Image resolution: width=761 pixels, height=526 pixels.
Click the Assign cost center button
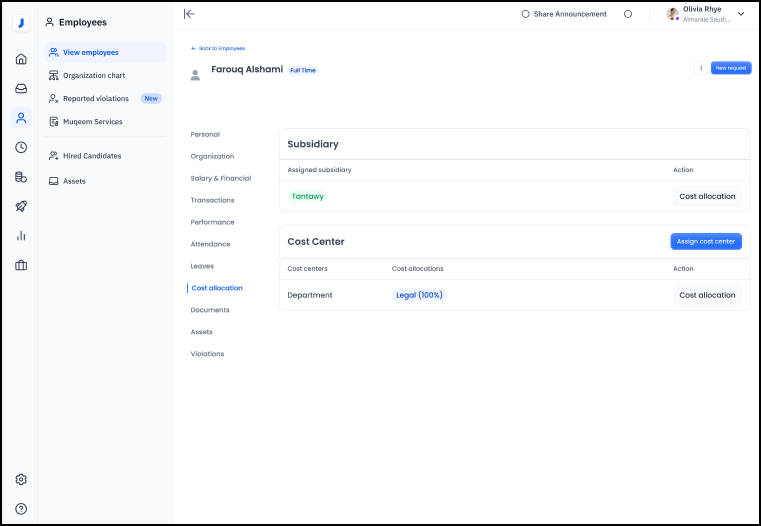706,242
